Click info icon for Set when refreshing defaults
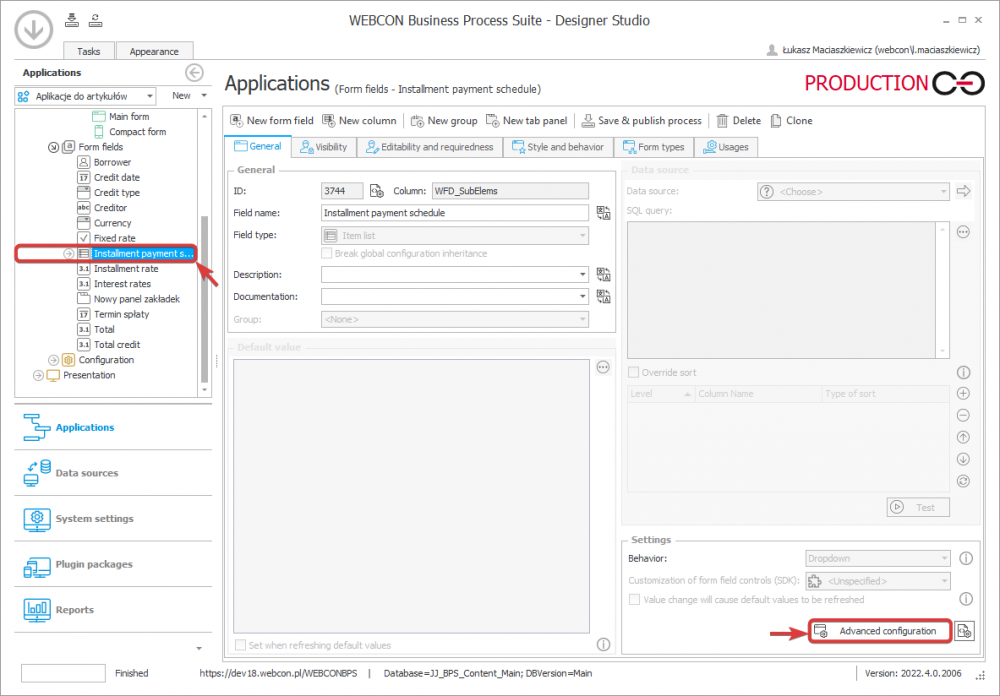Viewport: 1000px width, 696px height. coord(603,645)
